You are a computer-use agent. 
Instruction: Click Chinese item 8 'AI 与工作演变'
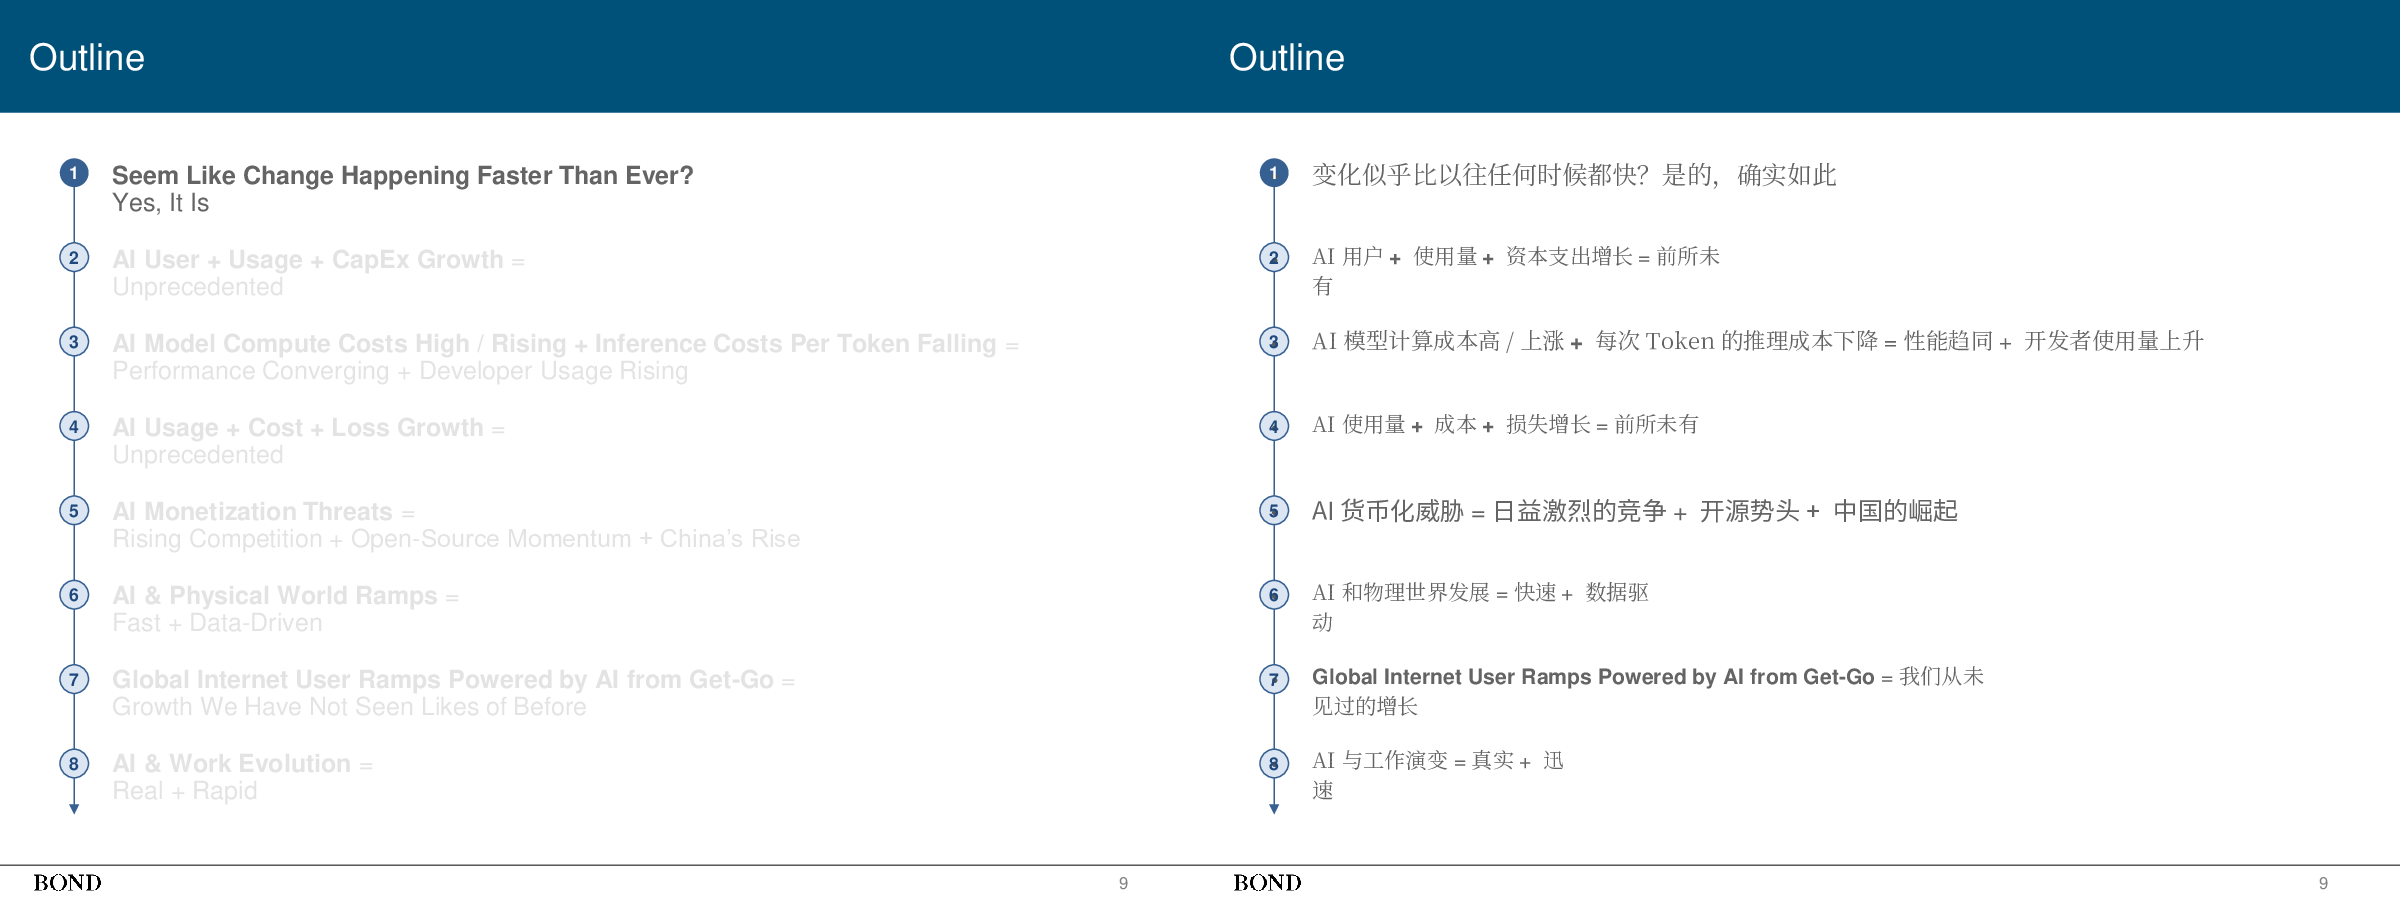(1380, 761)
